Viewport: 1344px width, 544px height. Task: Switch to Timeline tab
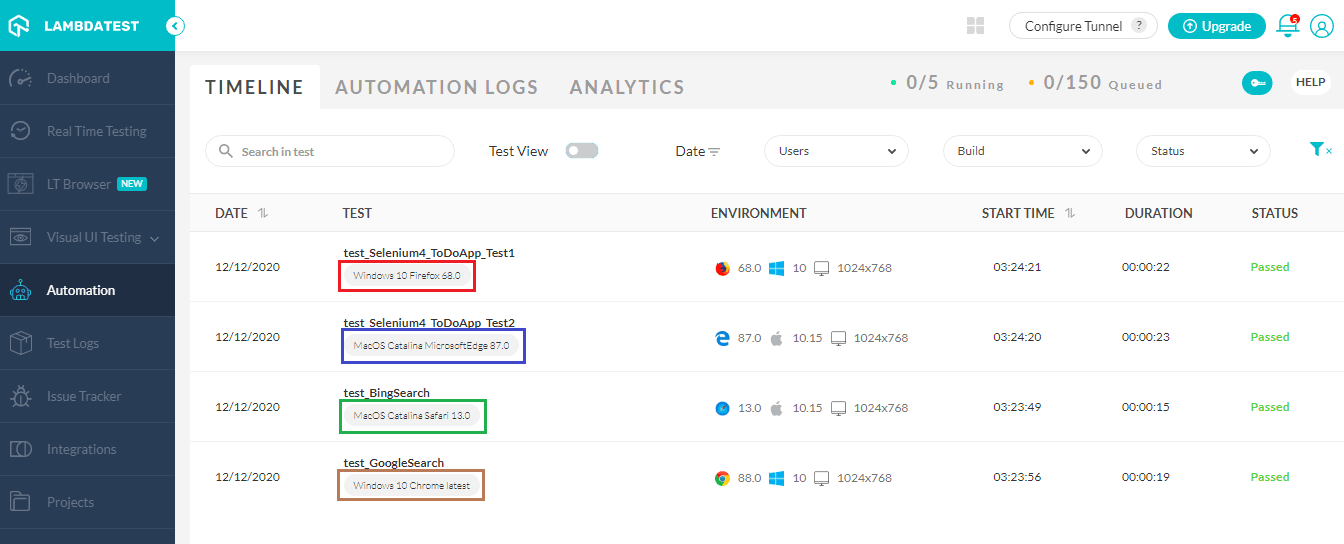click(x=255, y=87)
